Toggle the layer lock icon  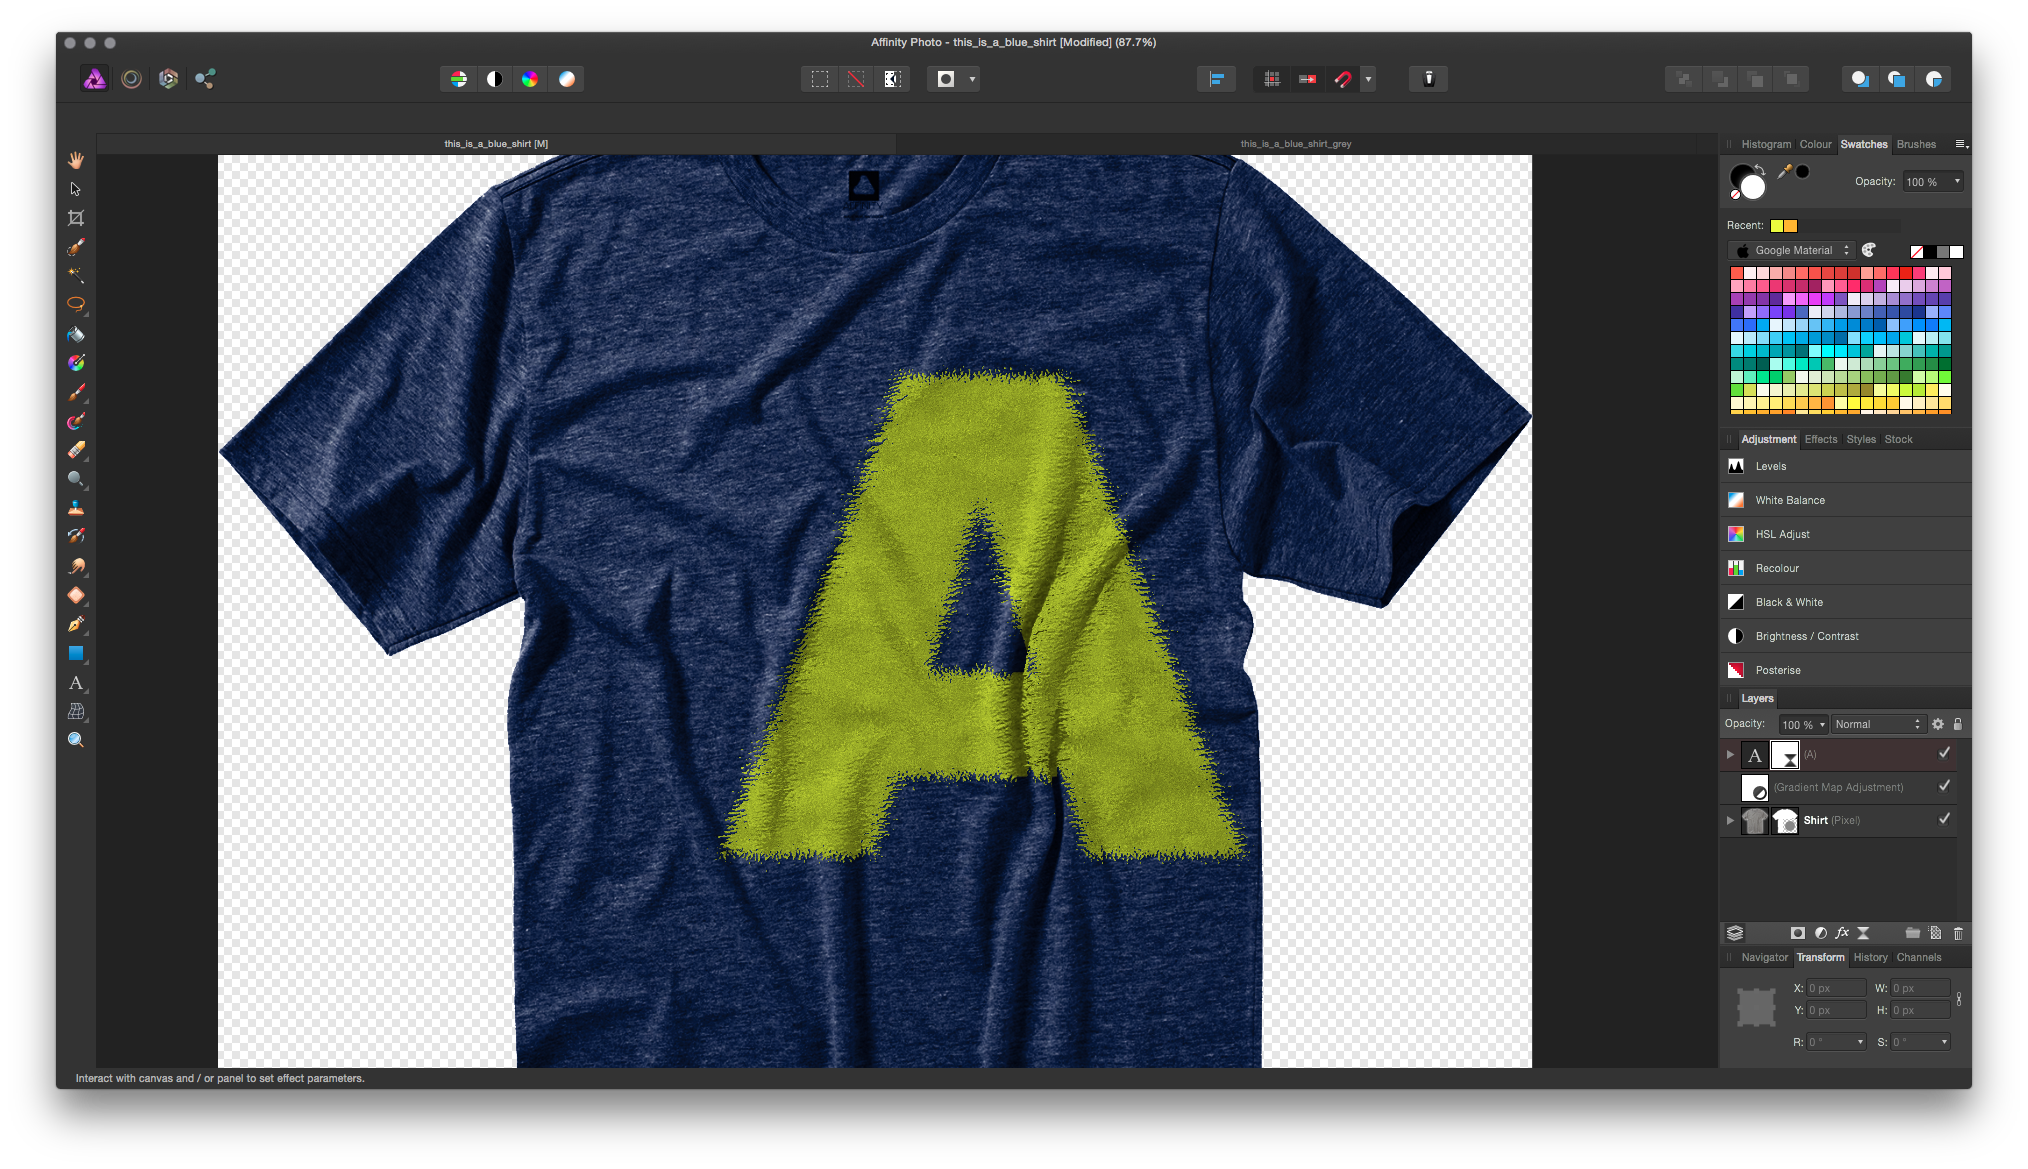pos(1958,724)
